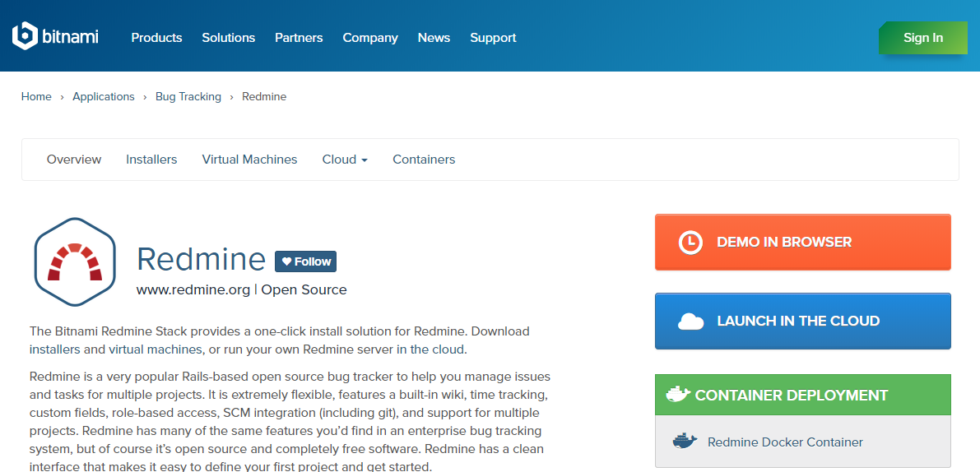This screenshot has height=472, width=980.
Task: Click the Bitnami logo
Action: (x=55, y=36)
